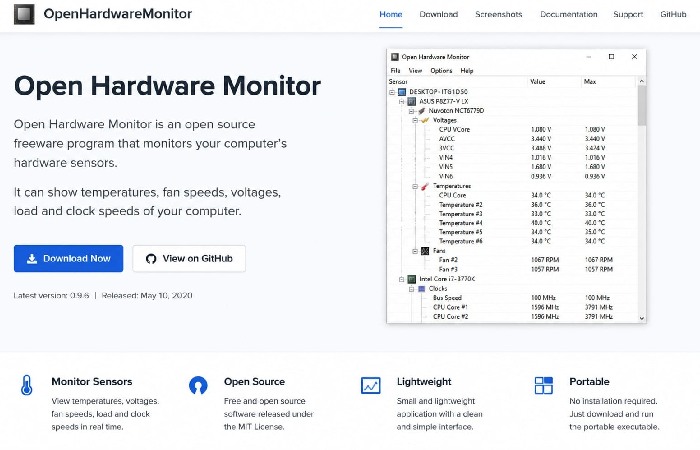
Task: Select the CPU VCore row
Action: pyautogui.click(x=513, y=129)
